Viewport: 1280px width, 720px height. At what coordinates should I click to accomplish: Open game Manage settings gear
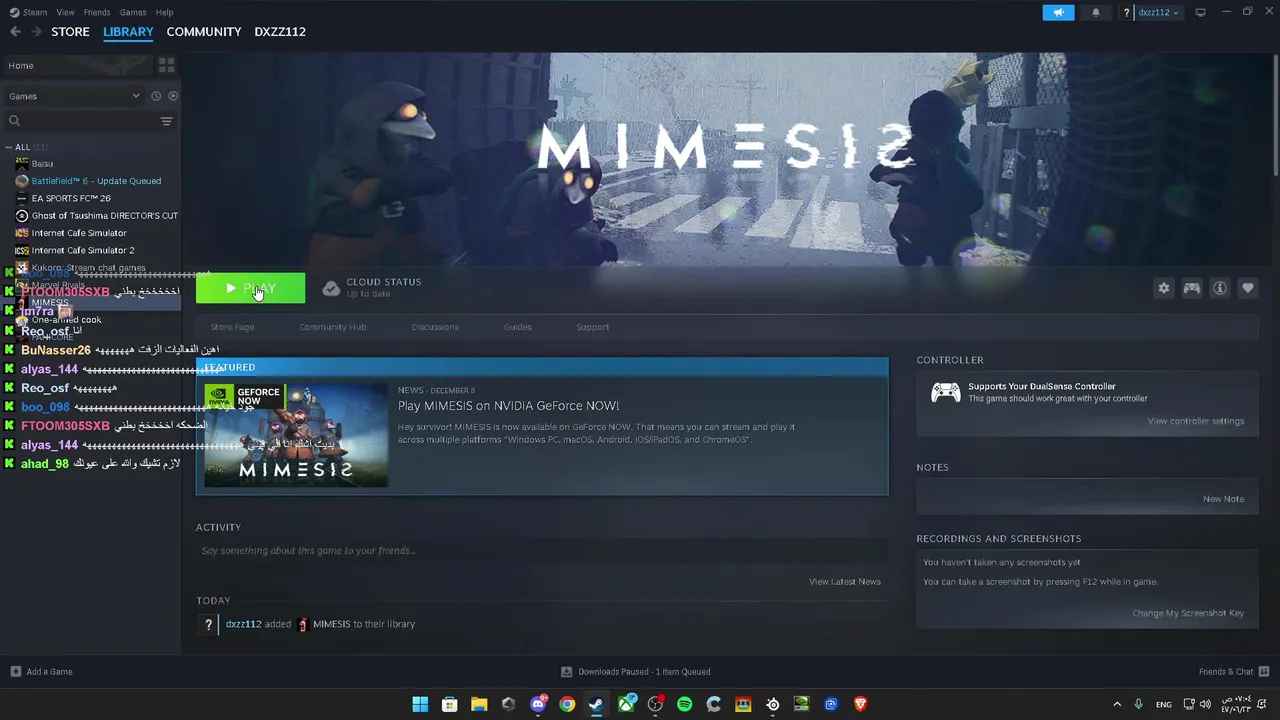coord(1163,288)
